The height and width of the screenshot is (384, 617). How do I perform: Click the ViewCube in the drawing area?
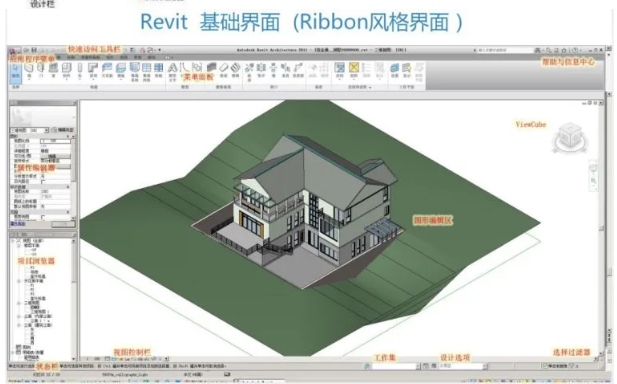point(570,138)
